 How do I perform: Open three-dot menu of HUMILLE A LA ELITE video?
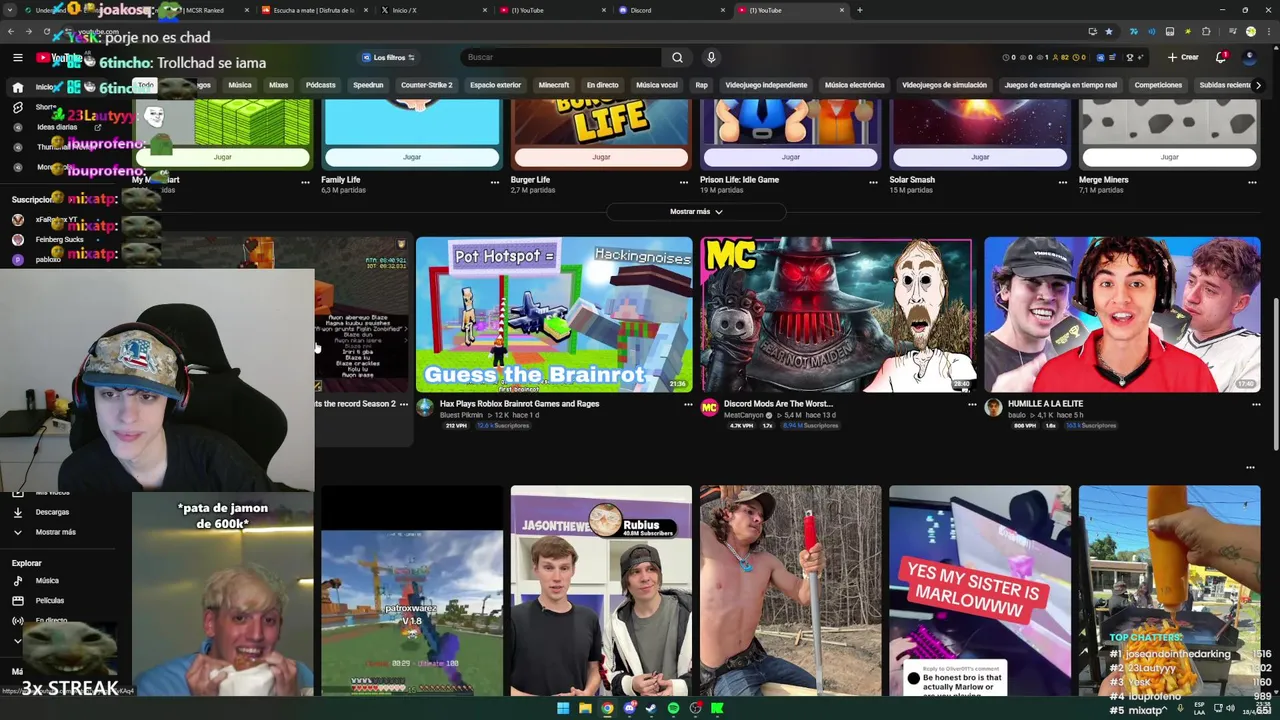[1256, 405]
